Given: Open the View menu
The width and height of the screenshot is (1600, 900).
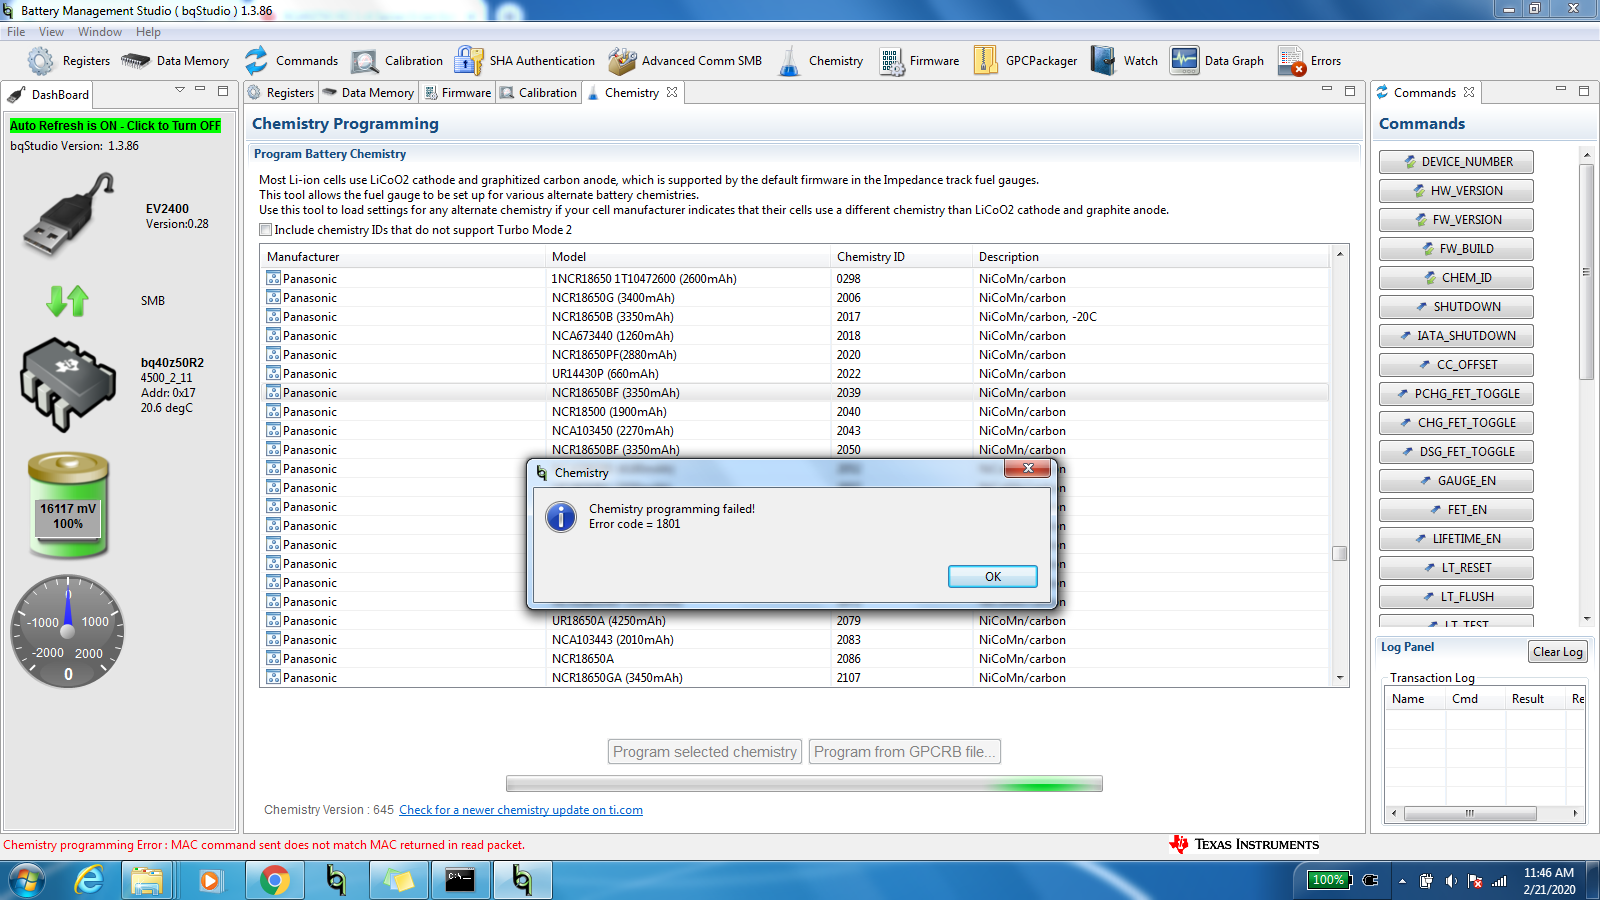Looking at the screenshot, I should pyautogui.click(x=51, y=32).
